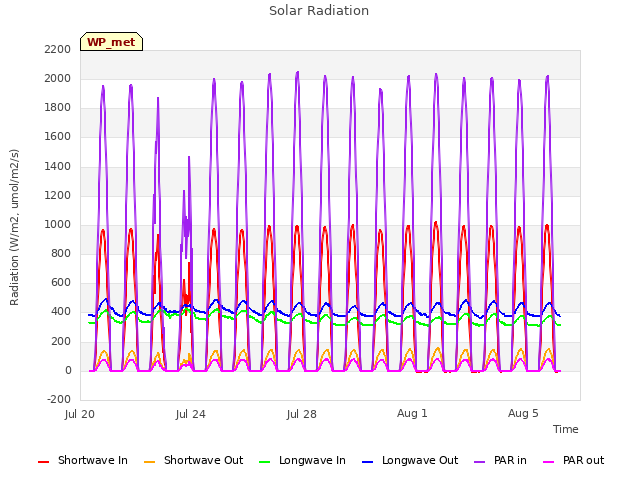Click the 2200 y-axis tick label
The height and width of the screenshot is (480, 640).
pos(58,49)
